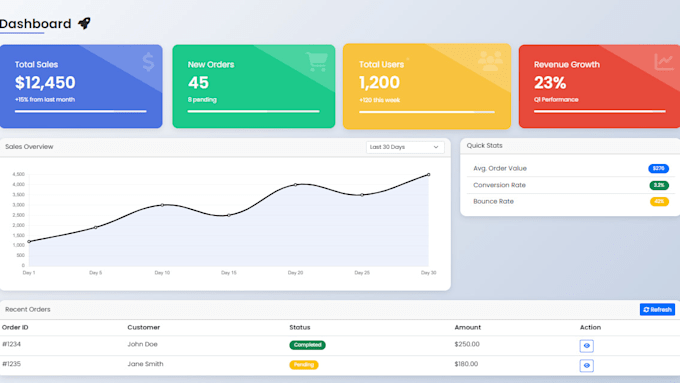Viewport: 680px width, 383px height.
Task: Click the Completed status badge
Action: point(307,345)
